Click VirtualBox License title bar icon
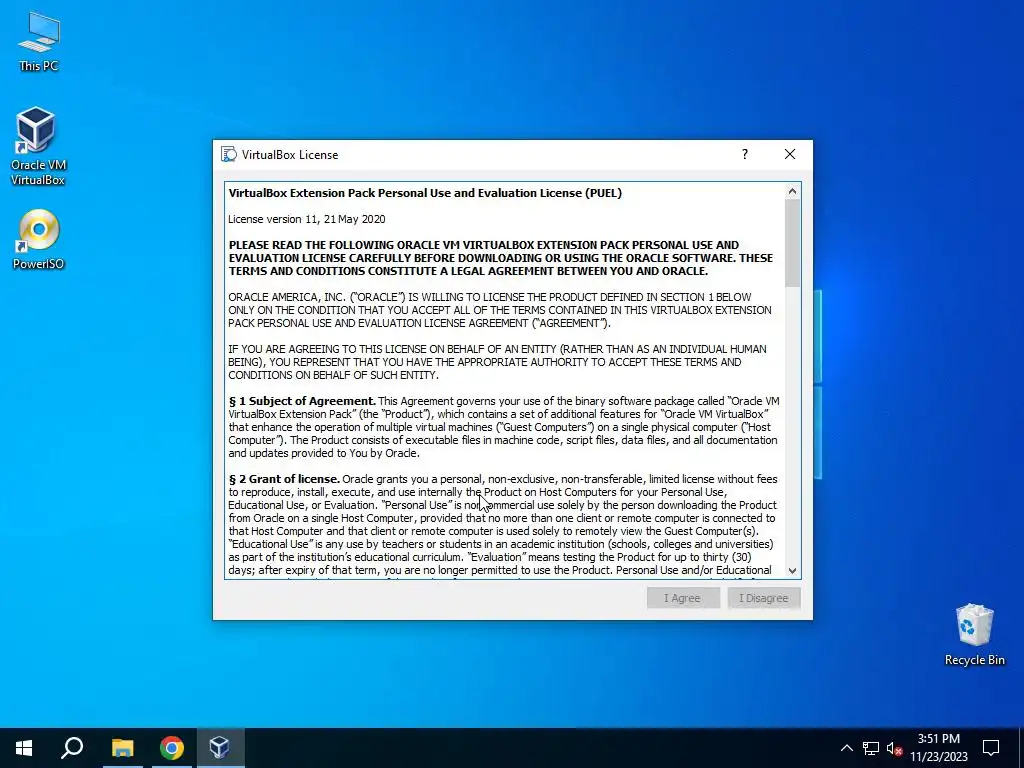 [229, 154]
